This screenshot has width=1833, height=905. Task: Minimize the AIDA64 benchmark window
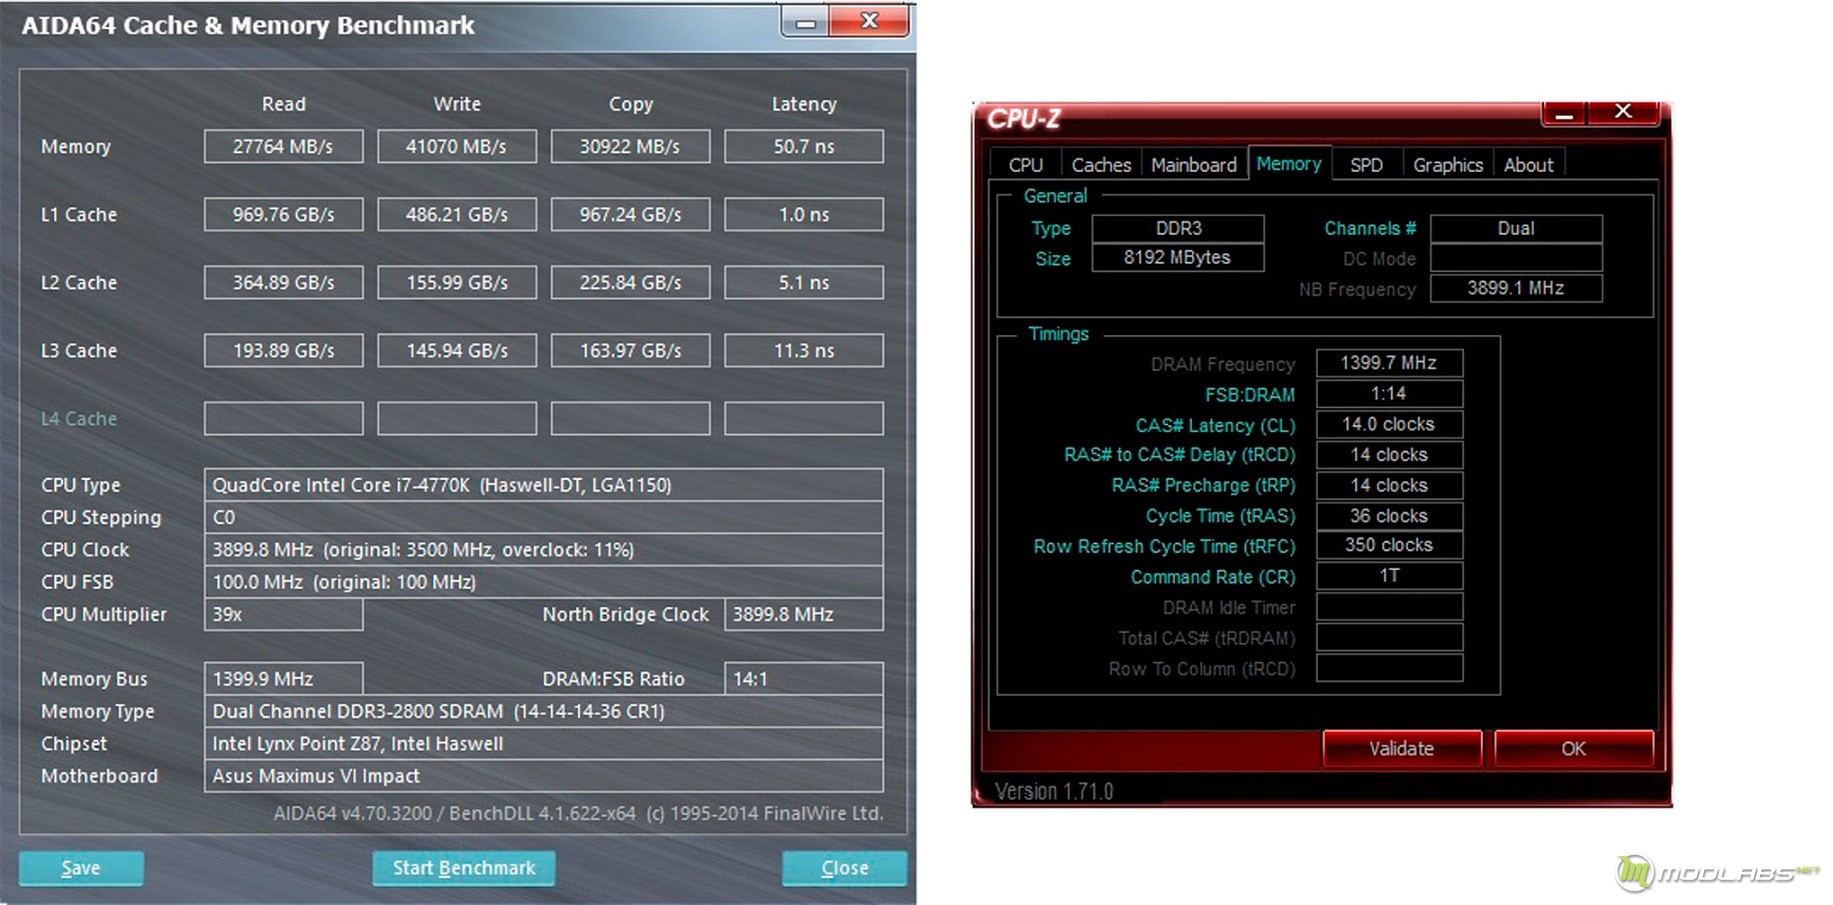coord(806,22)
